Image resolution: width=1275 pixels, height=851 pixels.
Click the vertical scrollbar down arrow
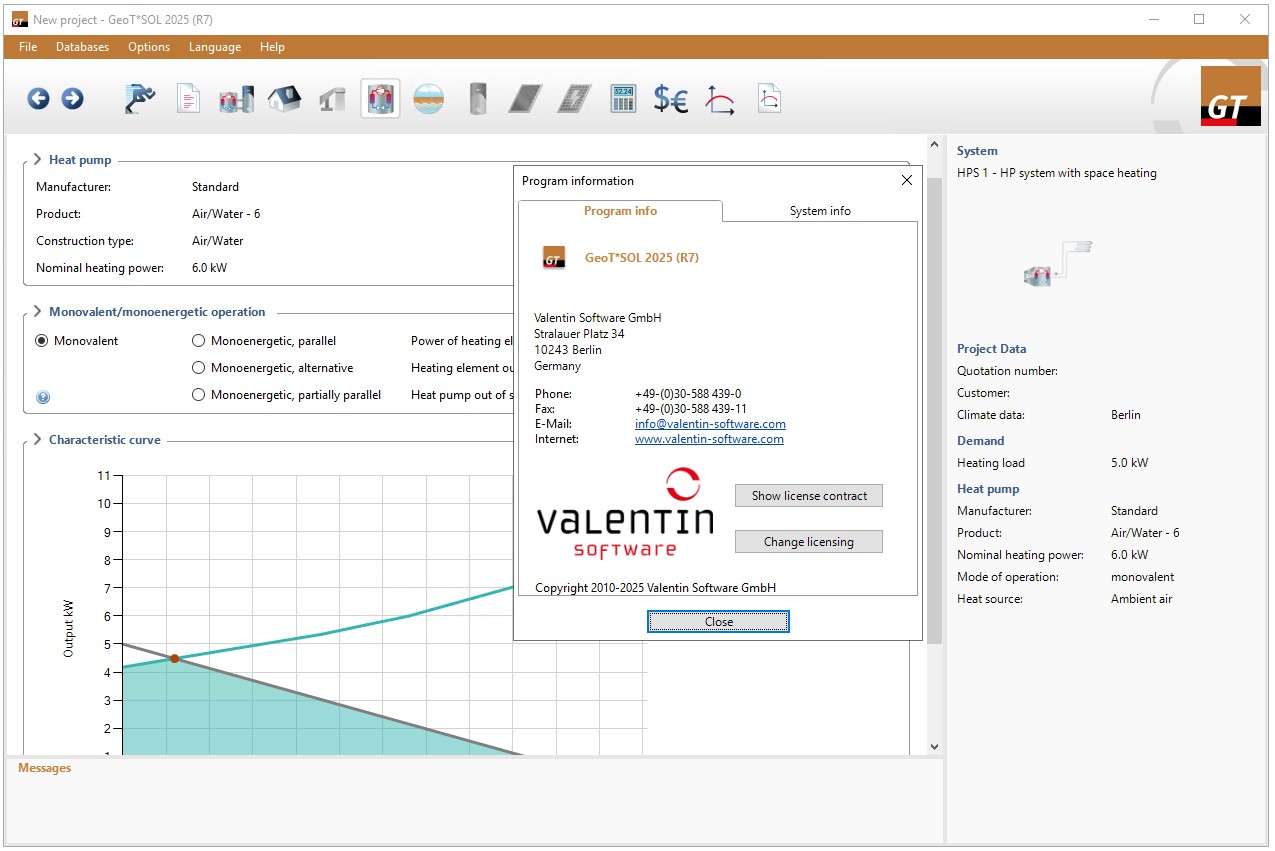(x=934, y=746)
